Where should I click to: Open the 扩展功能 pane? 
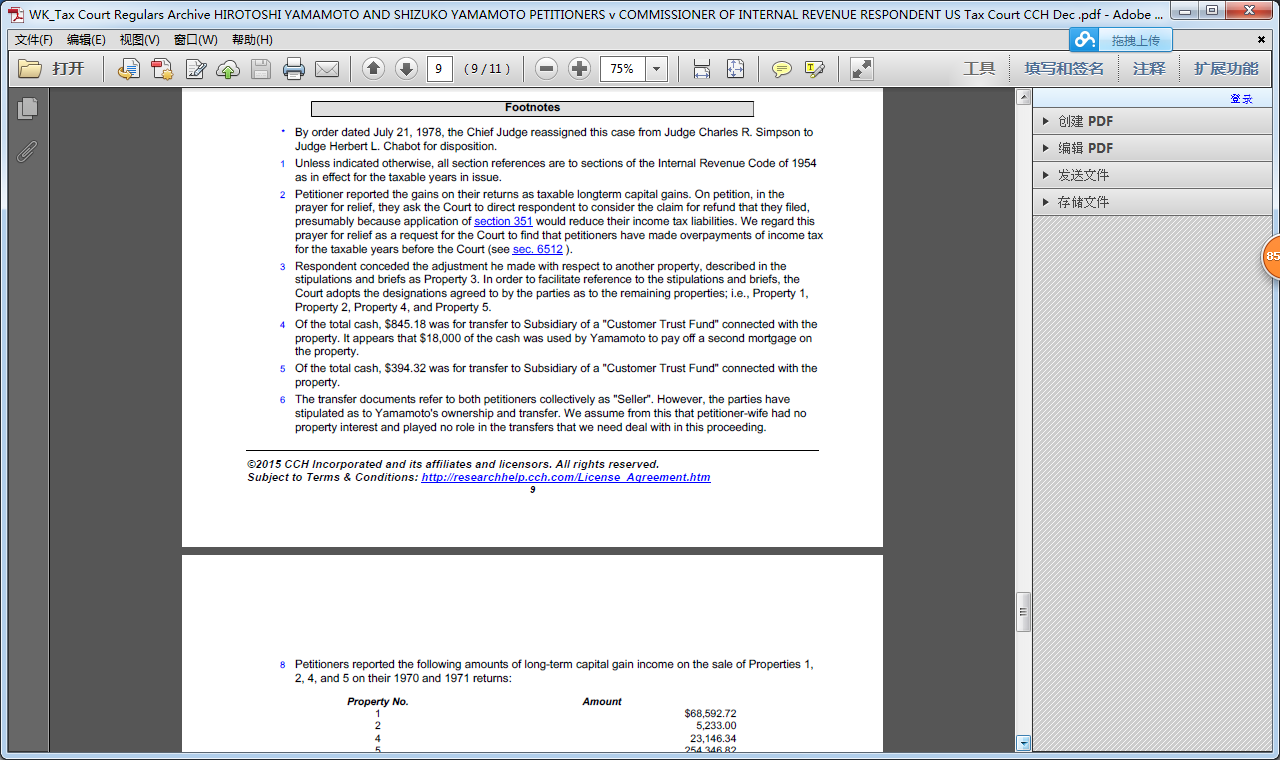(1226, 69)
